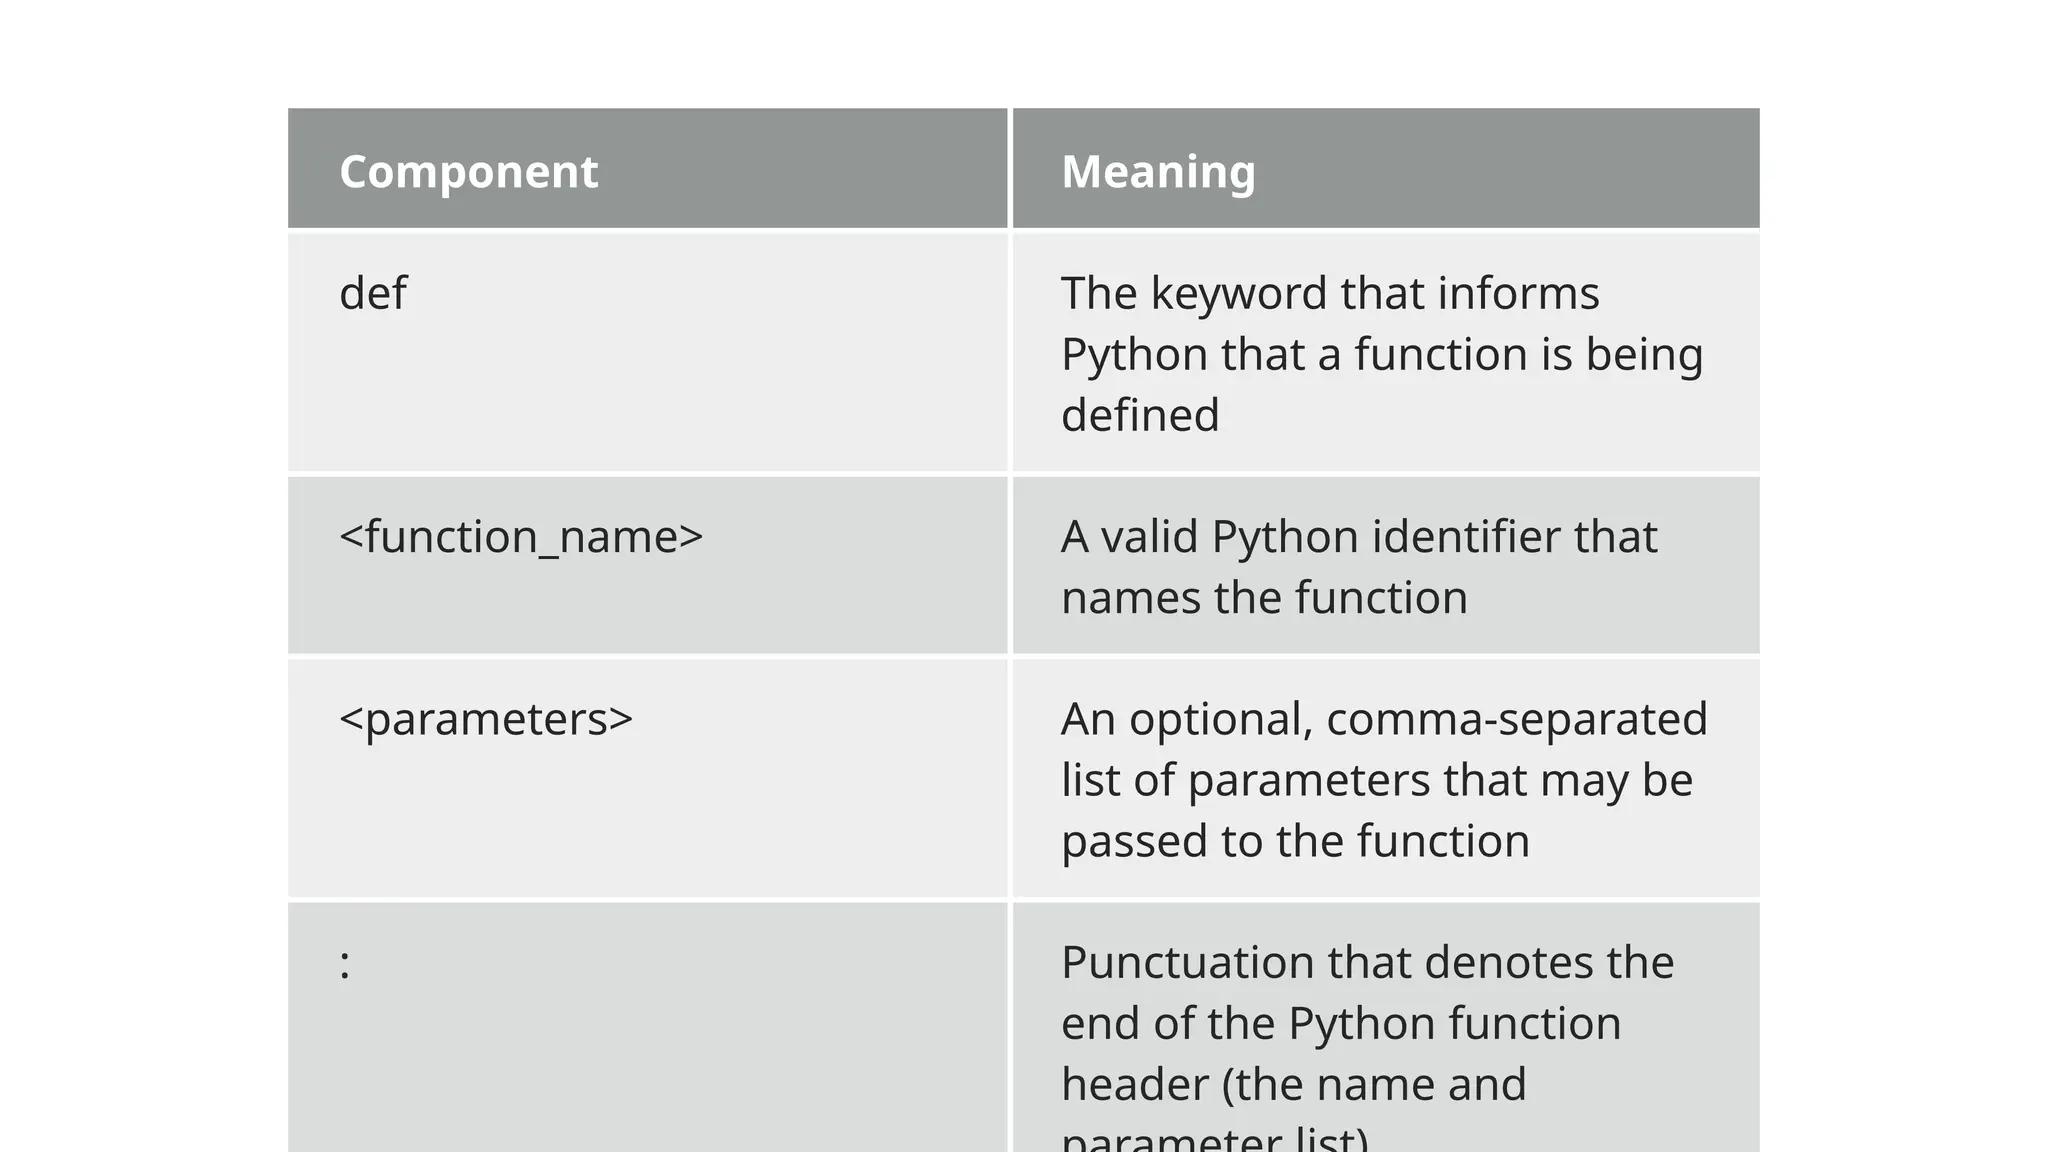The height and width of the screenshot is (1152, 2048).
Task: Click the colon ":" component cell
Action: tap(346, 965)
